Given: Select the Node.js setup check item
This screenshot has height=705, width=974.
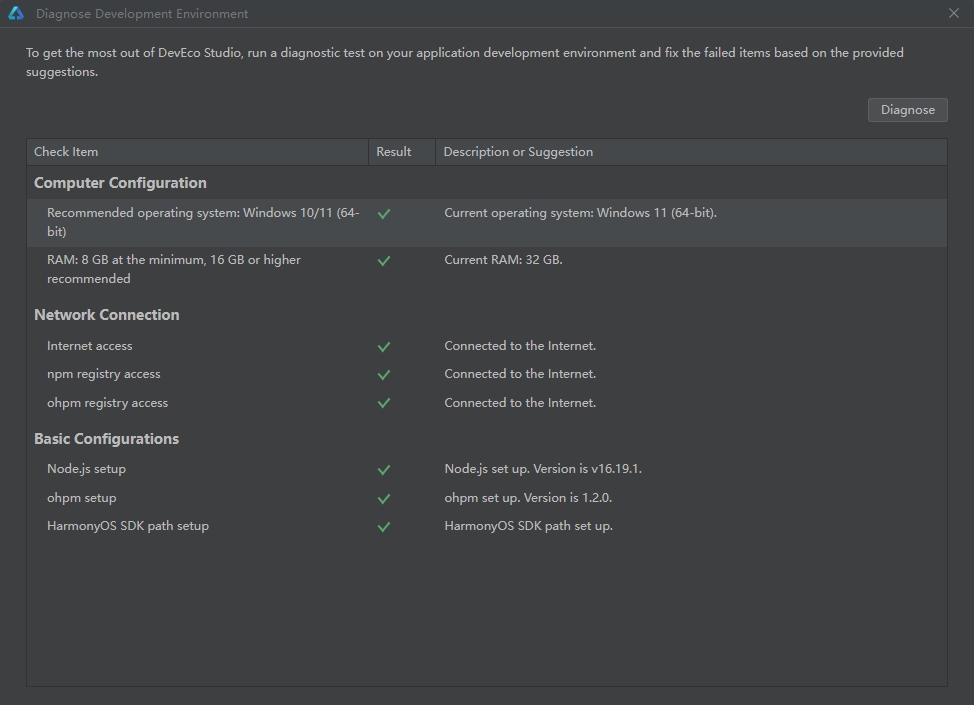Looking at the screenshot, I should (x=86, y=469).
